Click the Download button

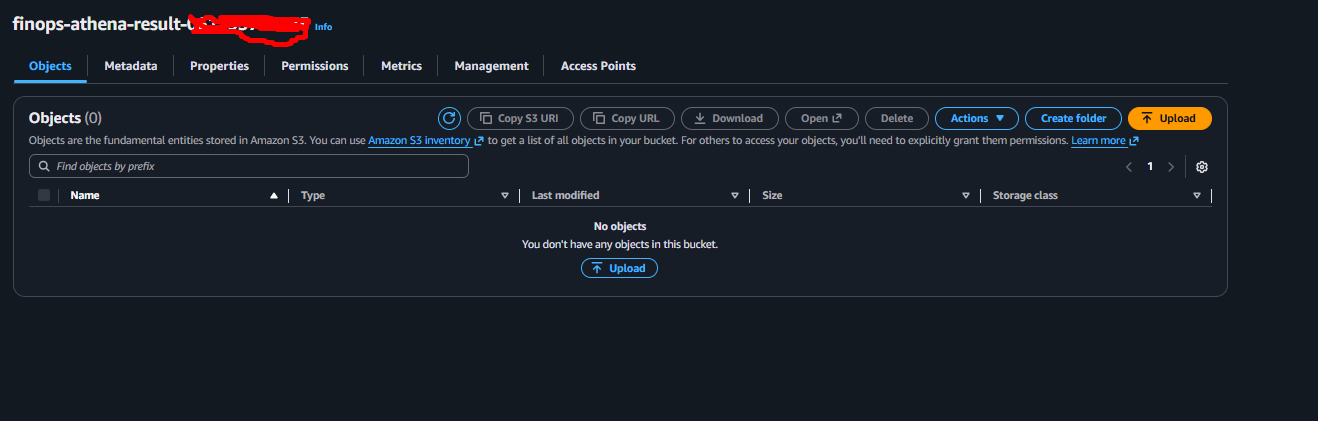pos(729,118)
